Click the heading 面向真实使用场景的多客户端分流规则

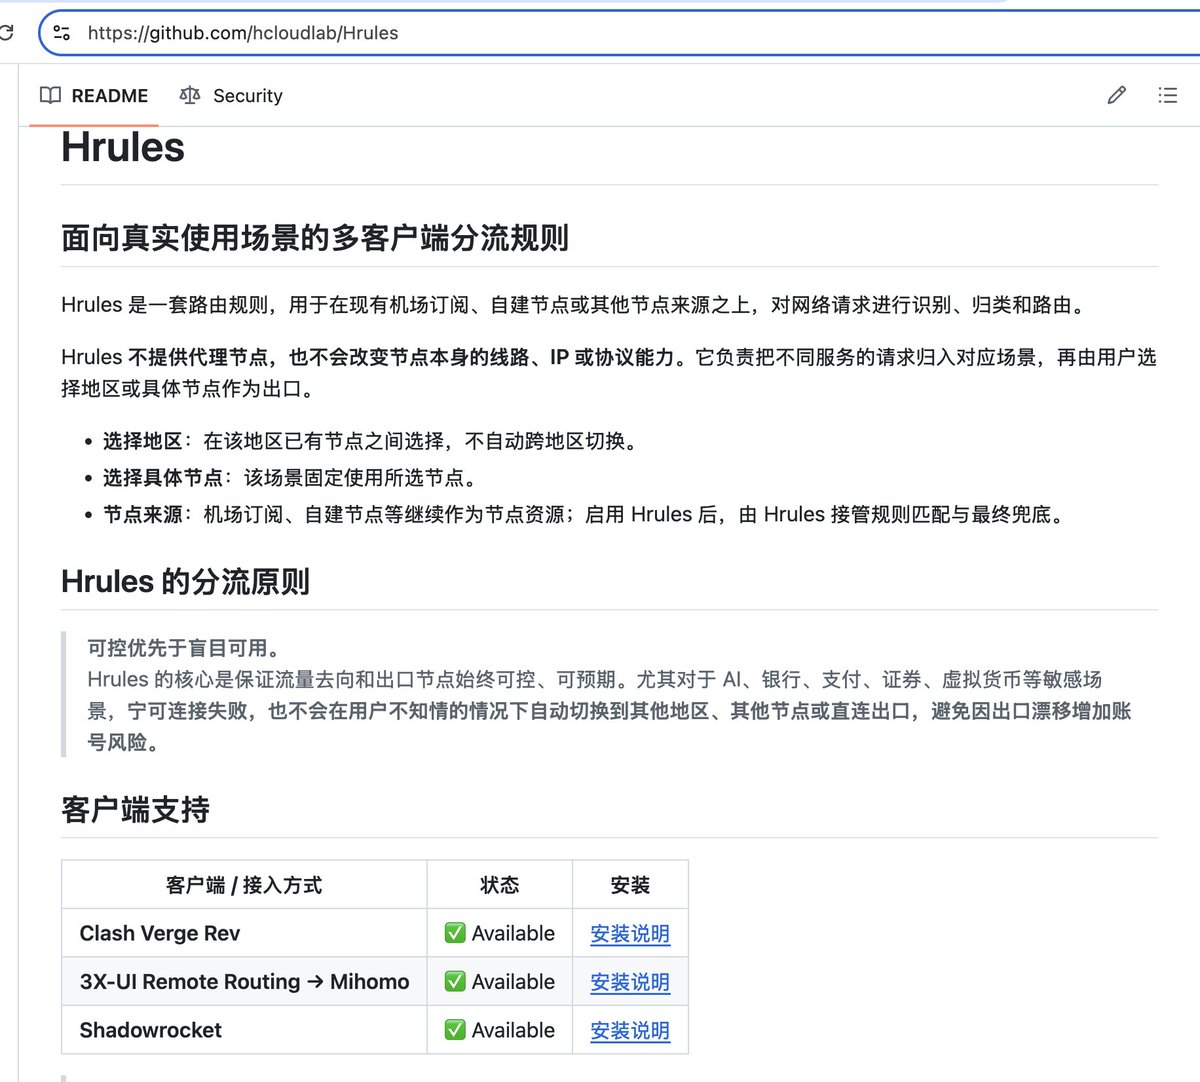(x=315, y=238)
